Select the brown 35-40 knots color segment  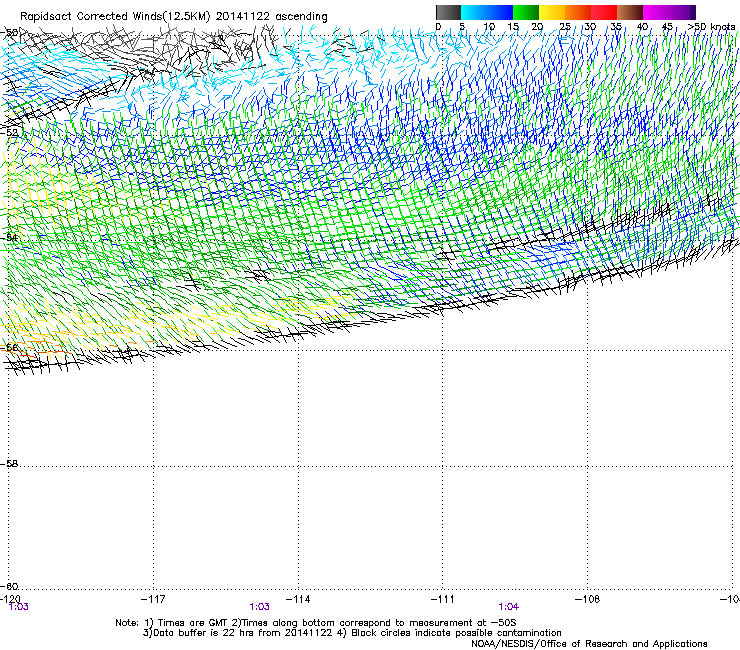(630, 12)
